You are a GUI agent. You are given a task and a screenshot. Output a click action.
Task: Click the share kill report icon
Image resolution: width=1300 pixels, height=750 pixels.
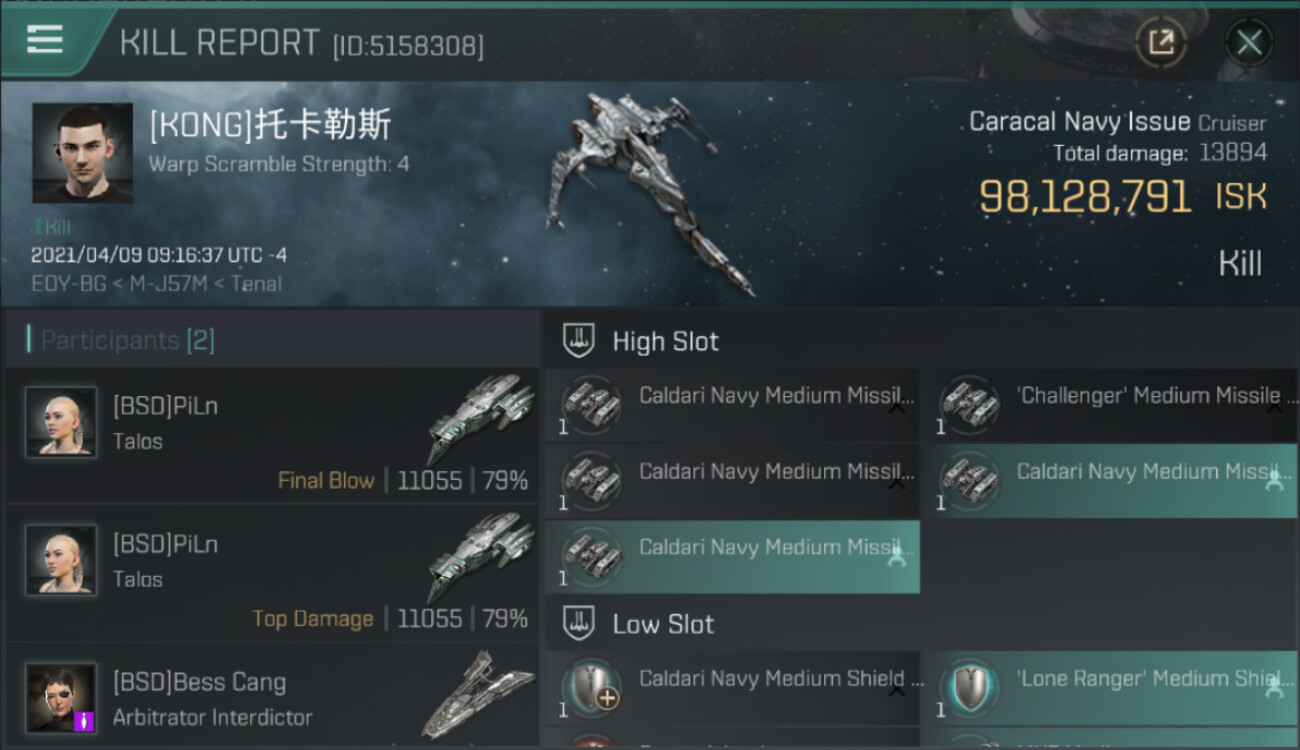[1161, 43]
